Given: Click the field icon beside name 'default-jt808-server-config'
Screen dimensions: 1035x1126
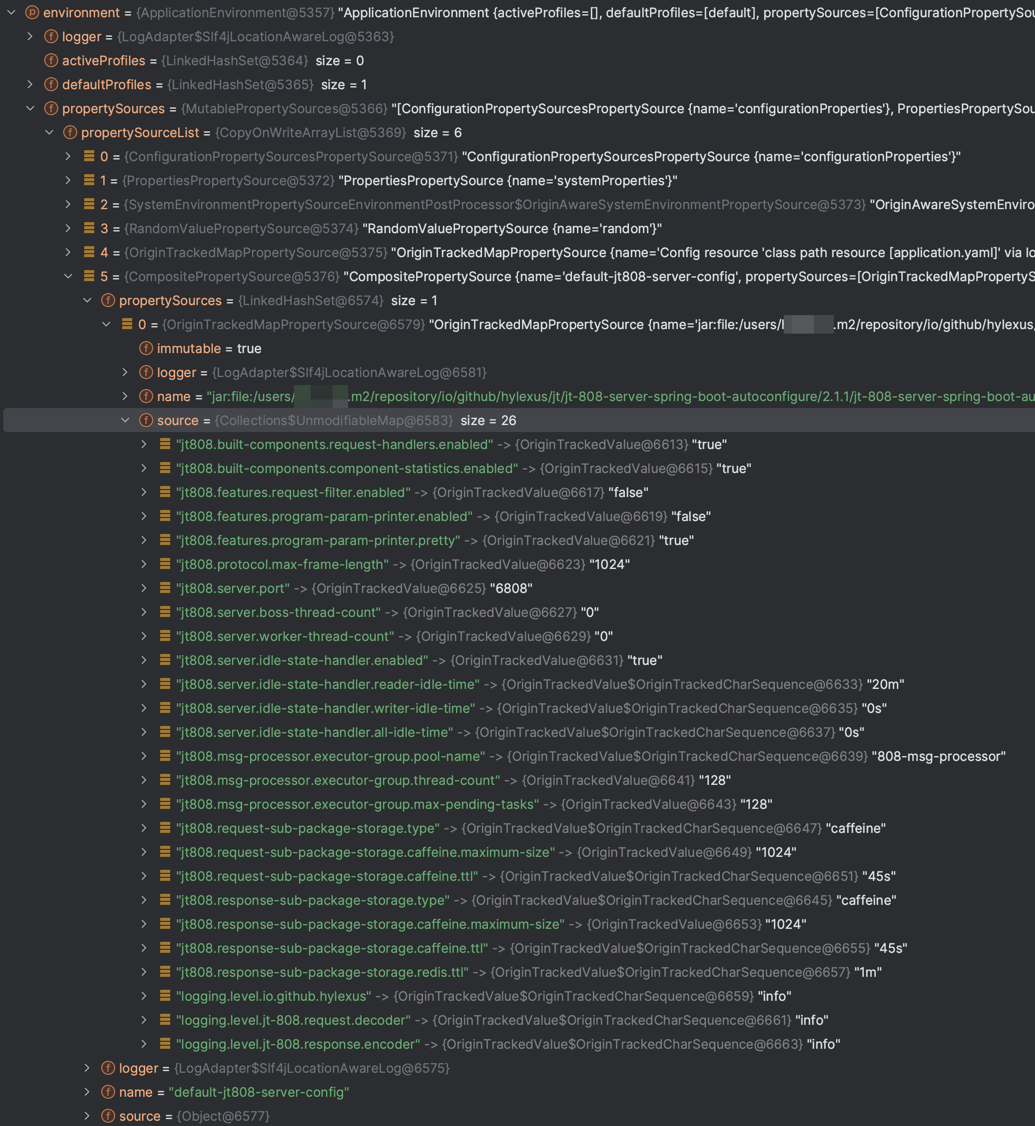Looking at the screenshot, I should coord(107,1092).
